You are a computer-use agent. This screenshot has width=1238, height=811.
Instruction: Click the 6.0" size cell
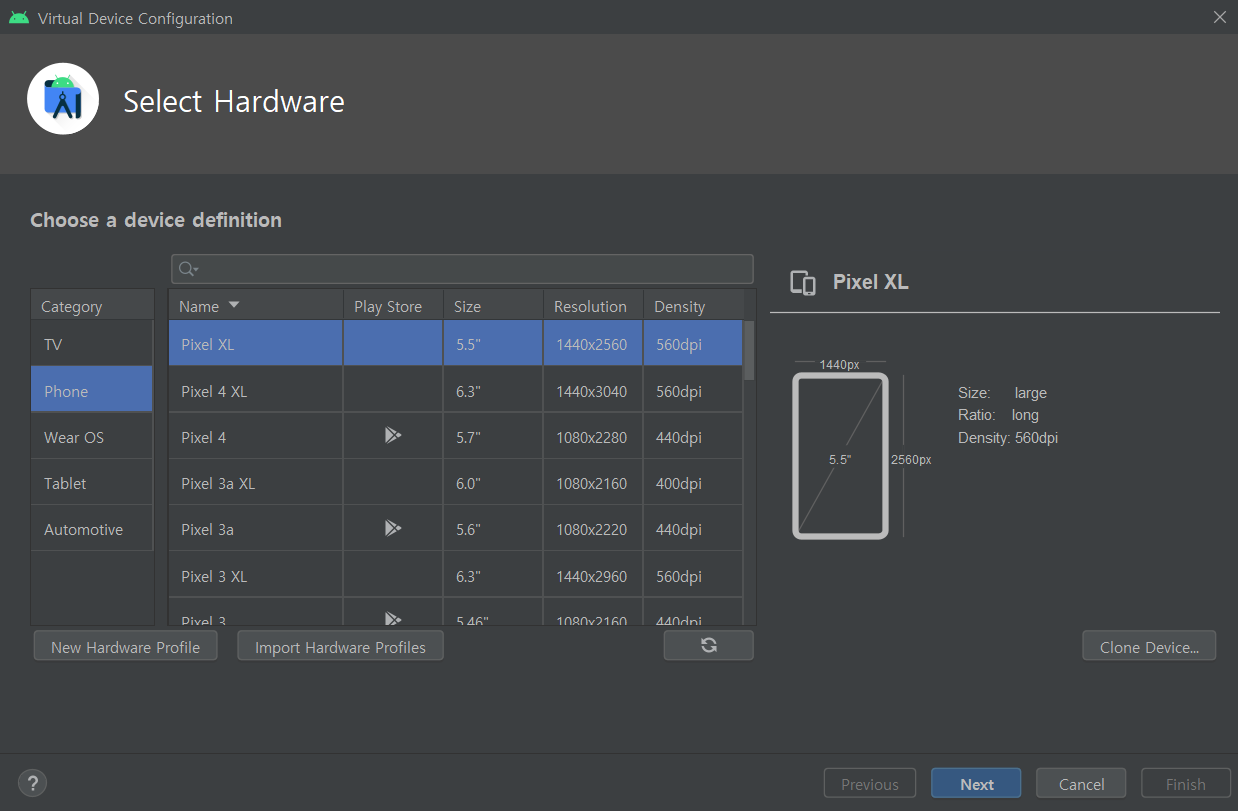(493, 483)
